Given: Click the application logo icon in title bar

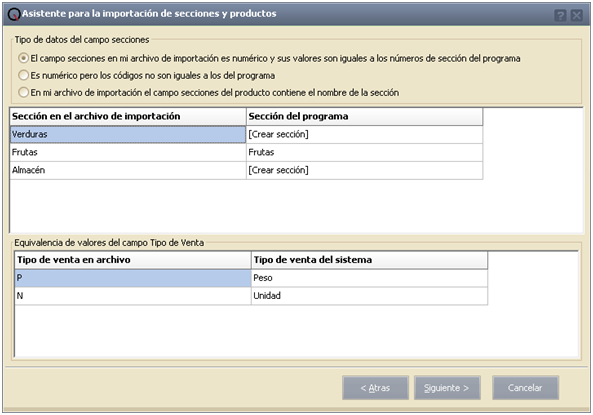Looking at the screenshot, I should point(14,14).
